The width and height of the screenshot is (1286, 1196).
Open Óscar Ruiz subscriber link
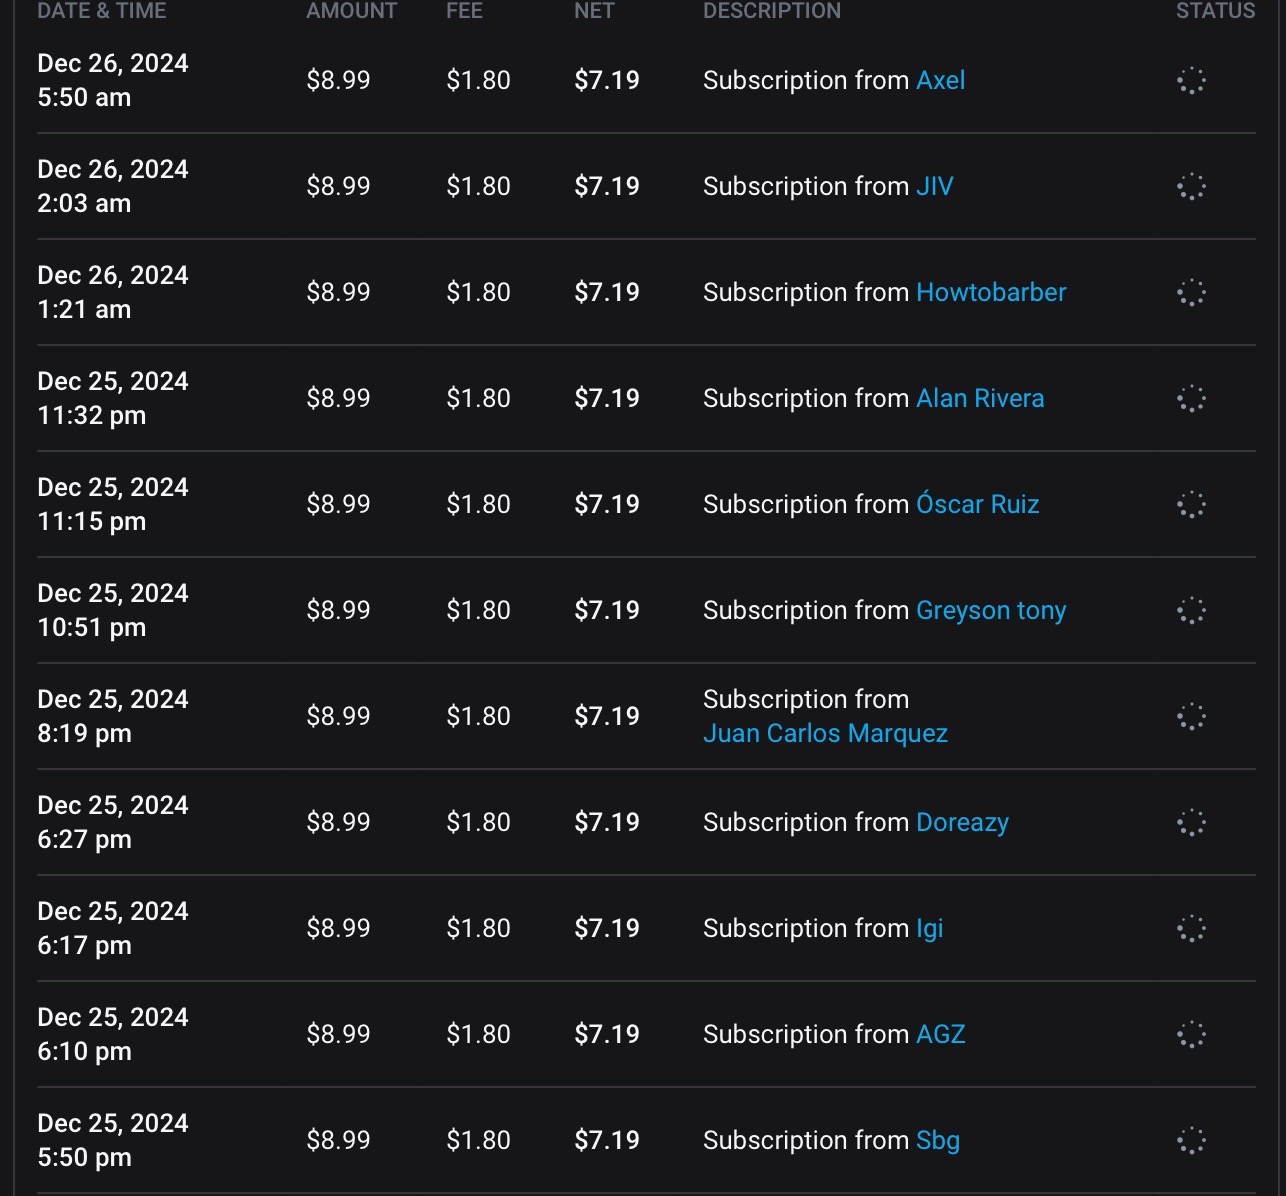click(x=977, y=504)
